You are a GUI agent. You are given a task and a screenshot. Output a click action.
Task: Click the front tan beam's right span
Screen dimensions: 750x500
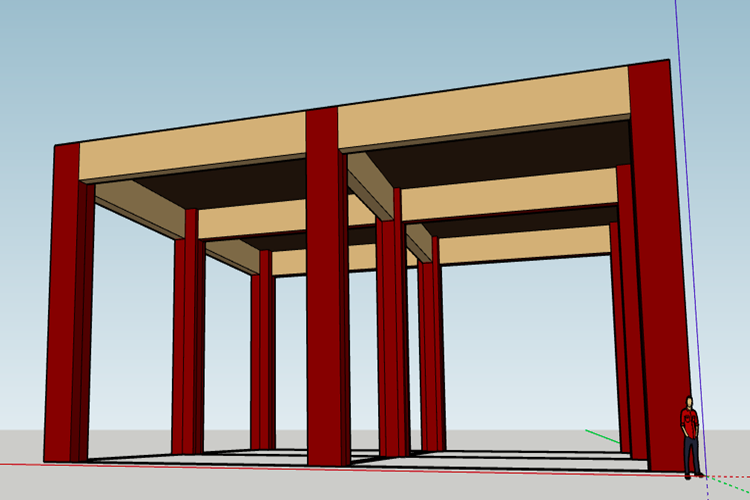point(483,108)
